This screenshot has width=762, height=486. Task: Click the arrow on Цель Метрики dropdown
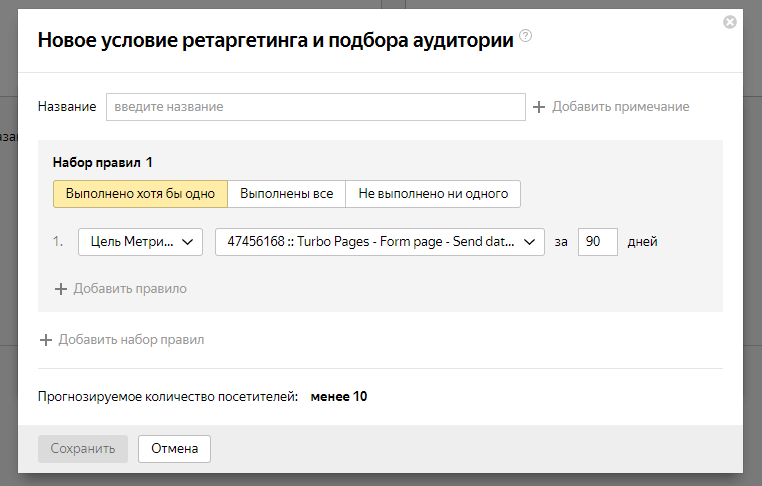[189, 242]
